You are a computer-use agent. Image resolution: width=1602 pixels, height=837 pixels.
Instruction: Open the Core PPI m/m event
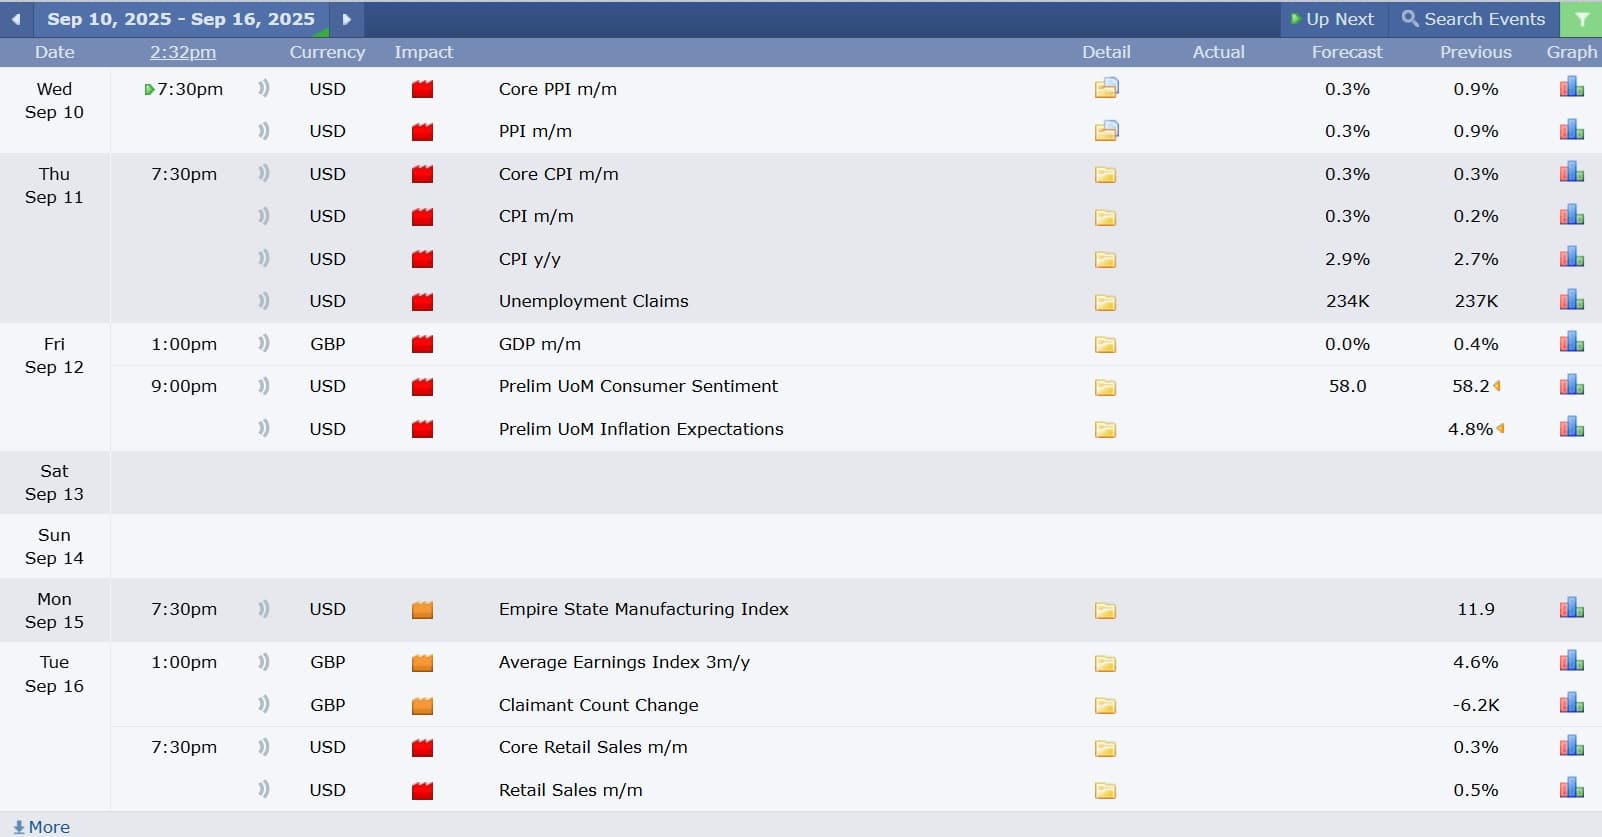[x=558, y=89]
